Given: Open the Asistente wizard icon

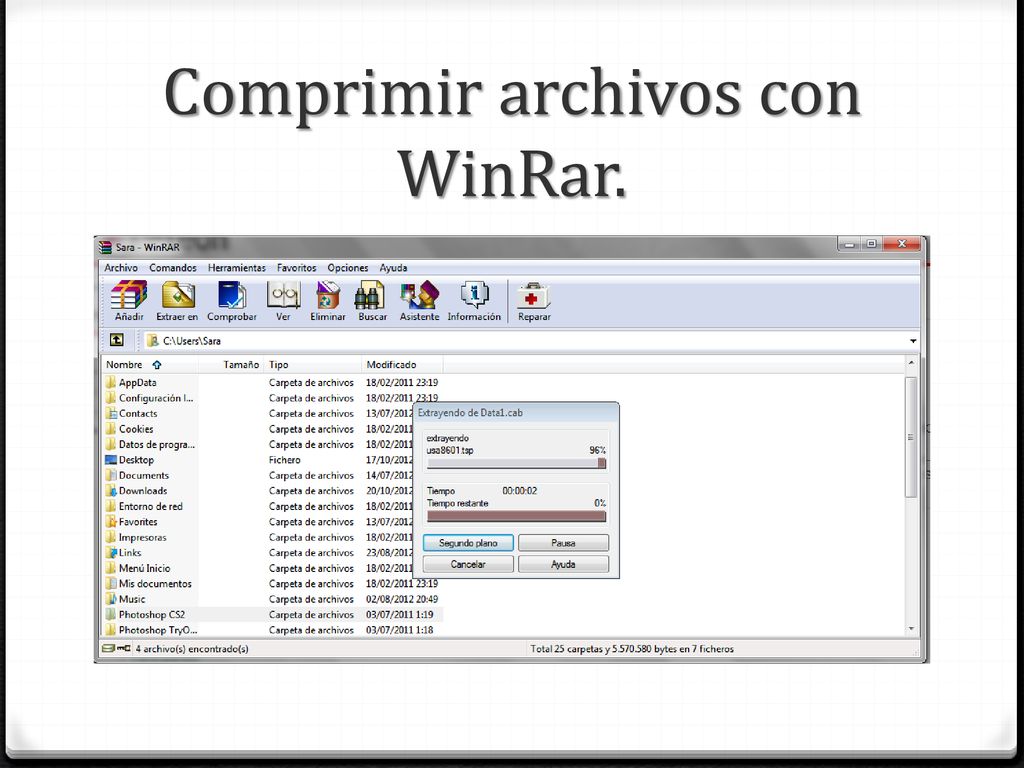Looking at the screenshot, I should pyautogui.click(x=419, y=295).
